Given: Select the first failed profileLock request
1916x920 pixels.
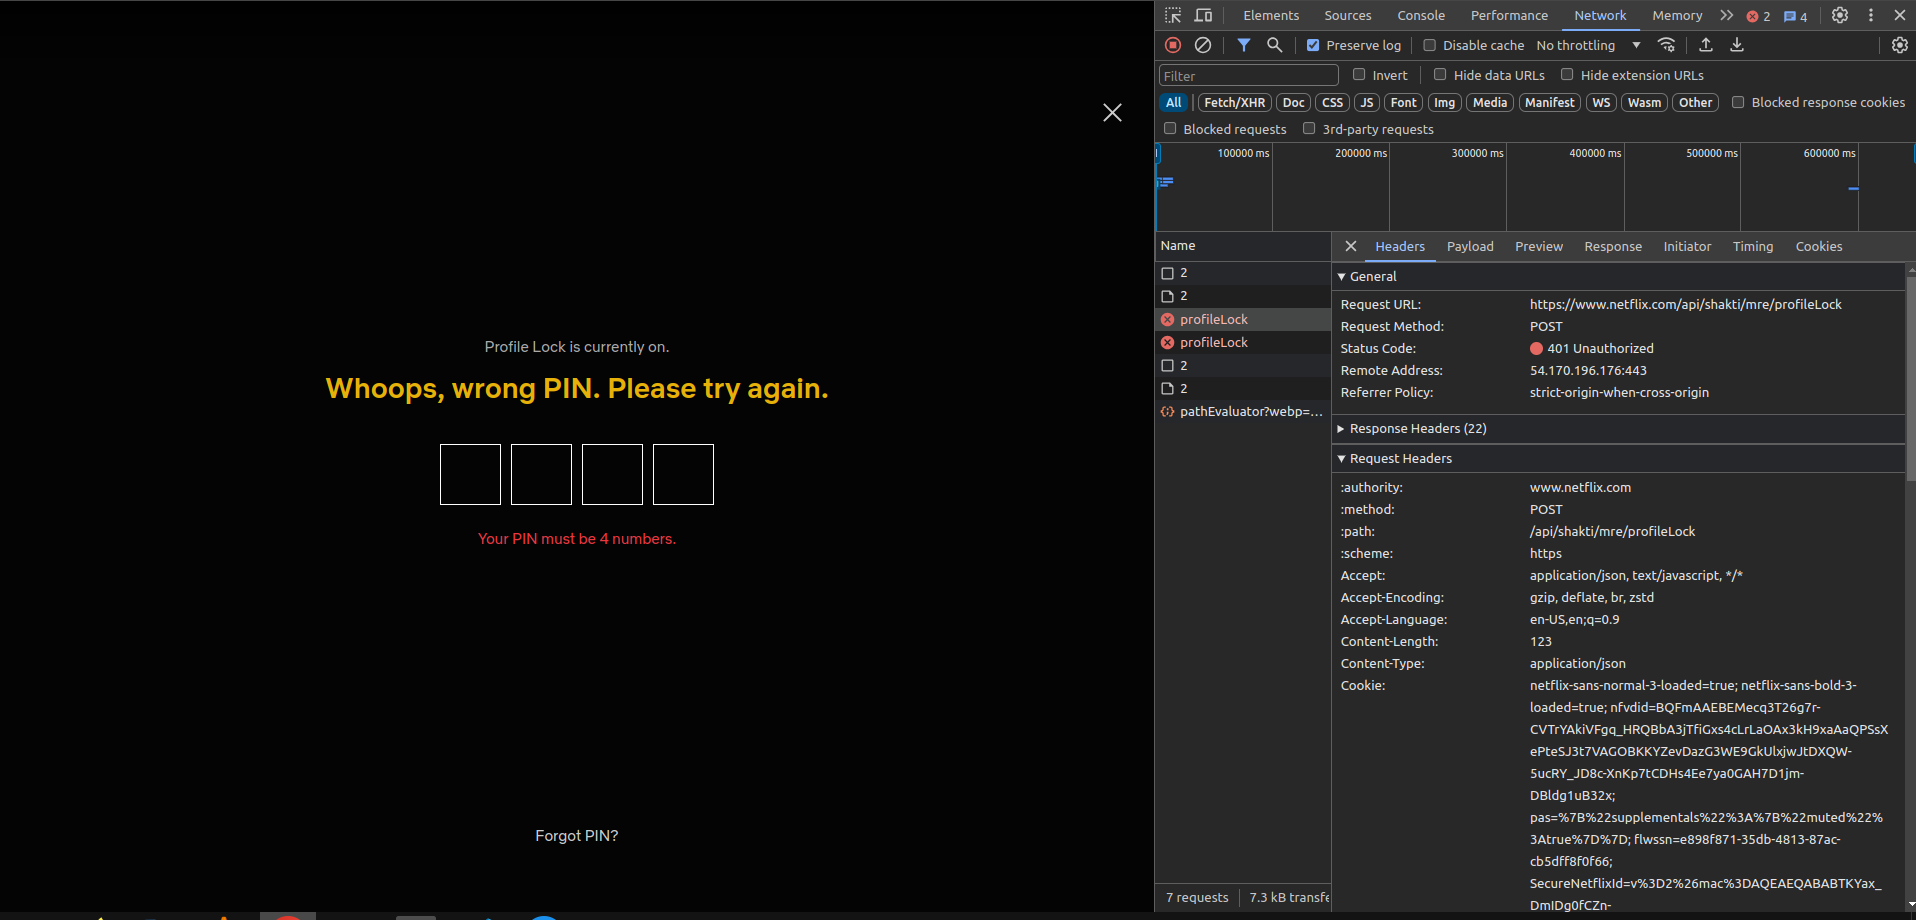Looking at the screenshot, I should [1243, 319].
